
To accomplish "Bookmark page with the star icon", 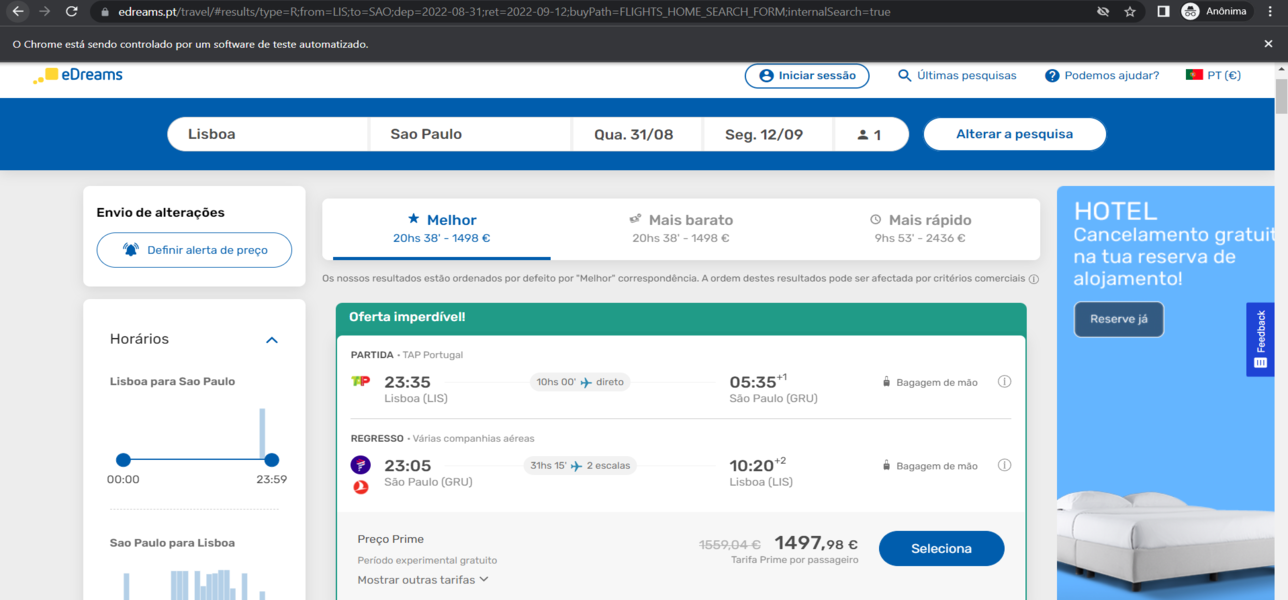I will (1130, 12).
